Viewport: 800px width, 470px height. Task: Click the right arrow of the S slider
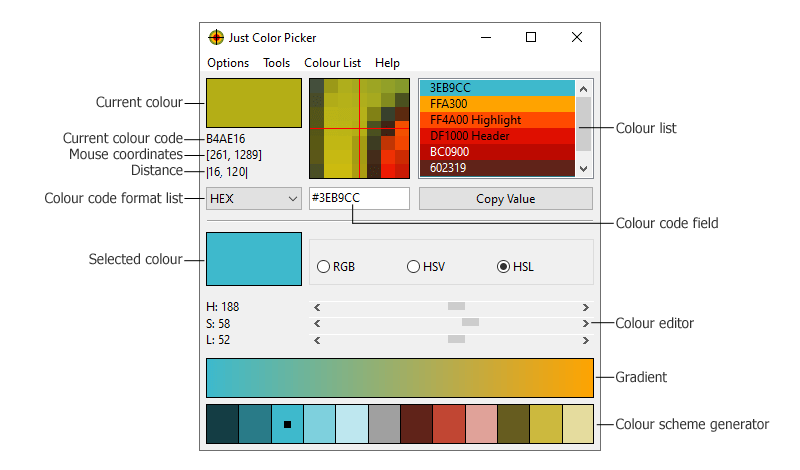tap(585, 324)
